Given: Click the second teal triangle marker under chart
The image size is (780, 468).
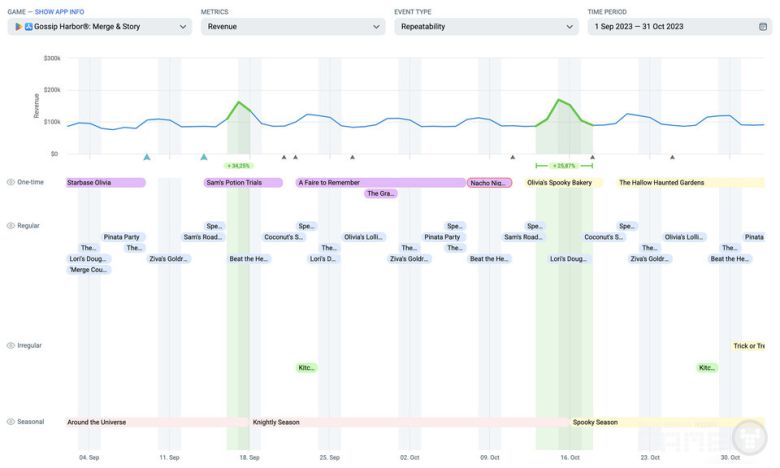Looking at the screenshot, I should pyautogui.click(x=204, y=157).
